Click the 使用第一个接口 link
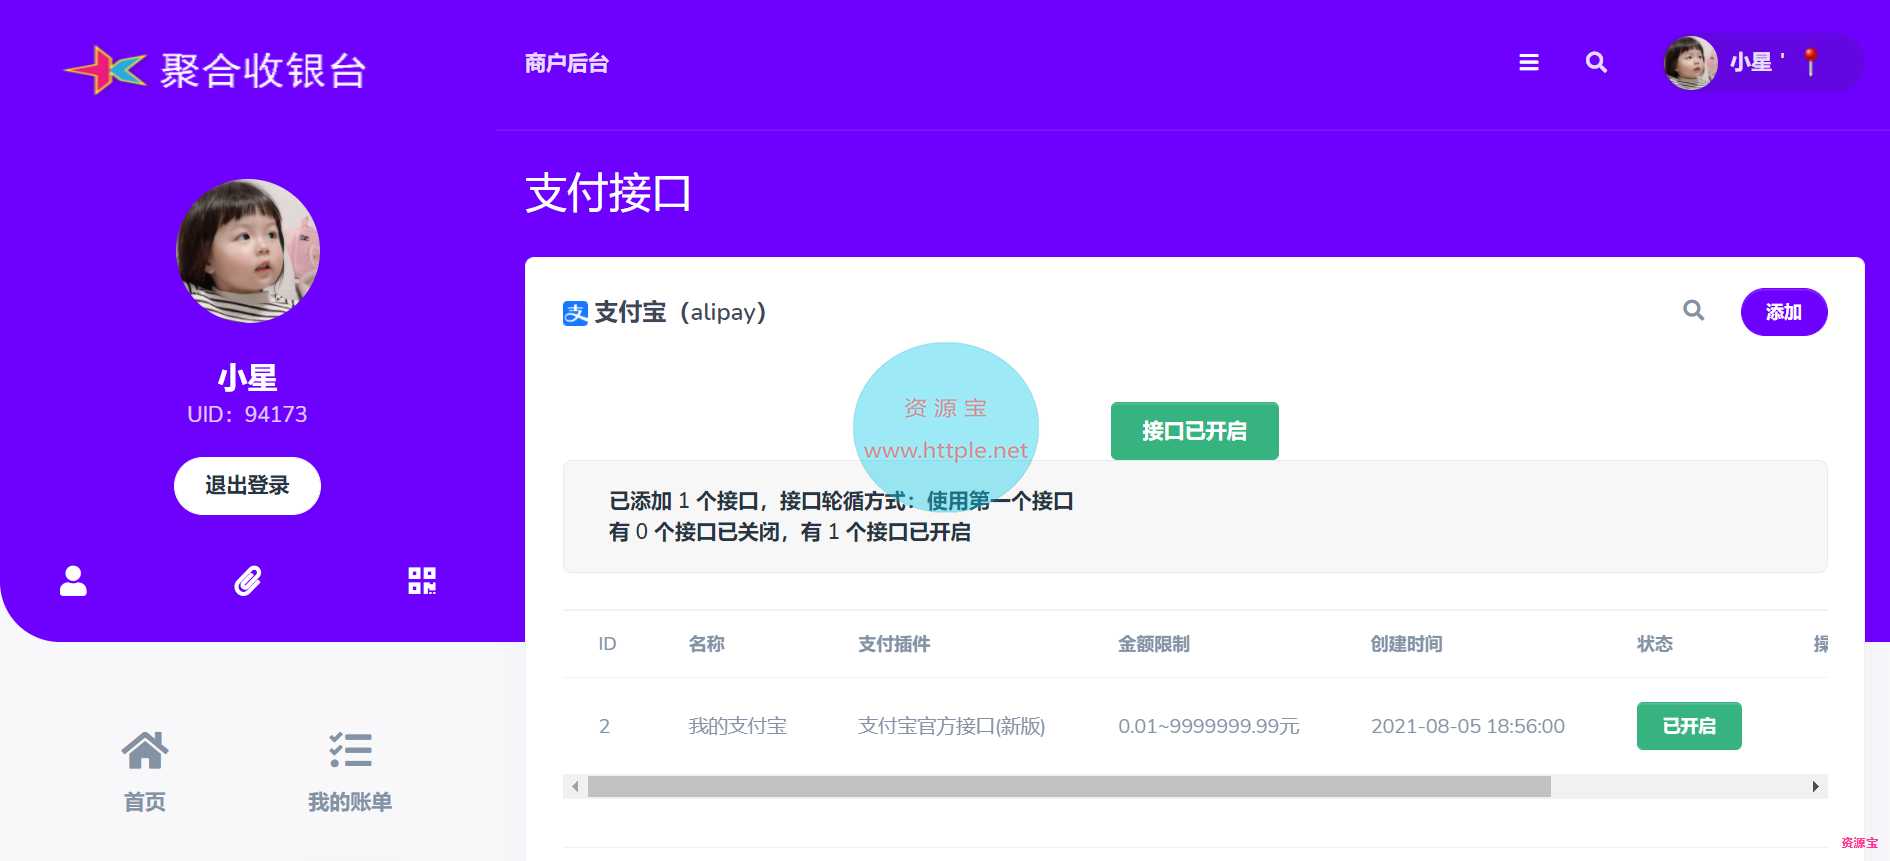 click(1000, 501)
